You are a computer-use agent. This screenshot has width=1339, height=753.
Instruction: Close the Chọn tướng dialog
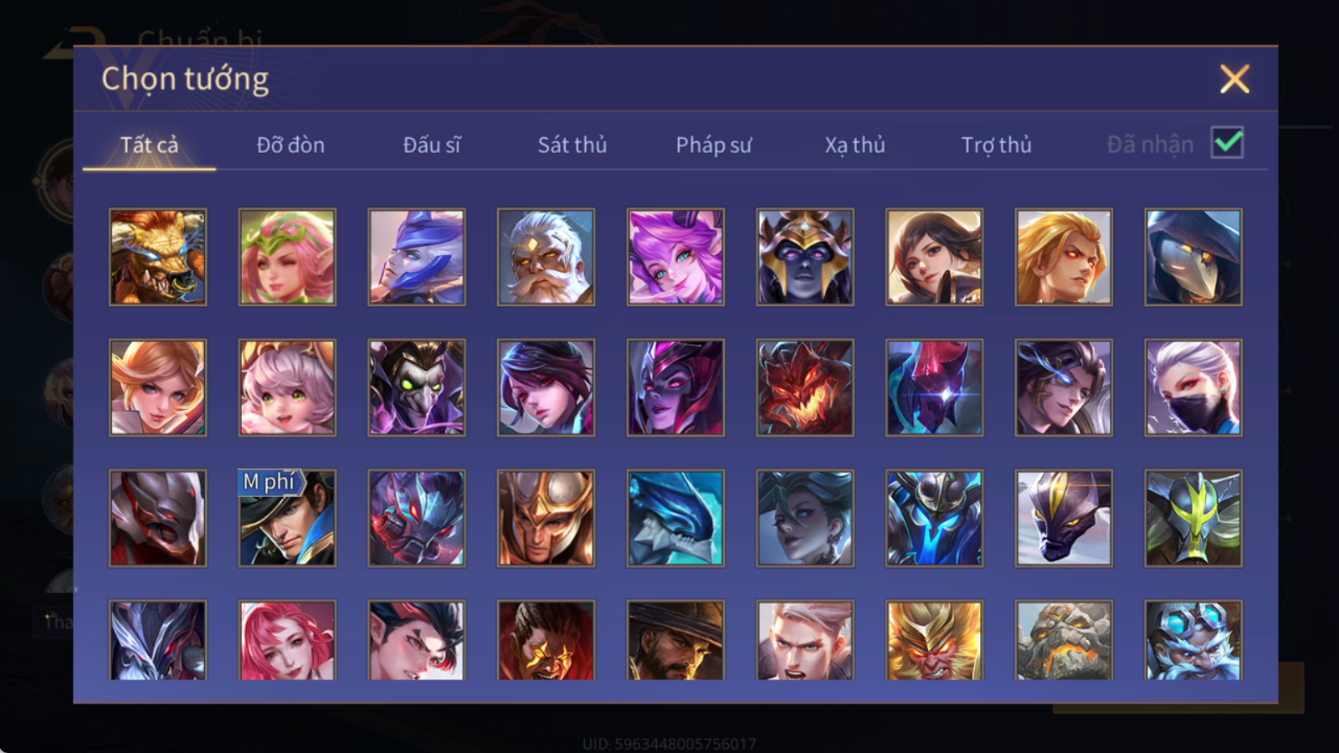[1235, 79]
